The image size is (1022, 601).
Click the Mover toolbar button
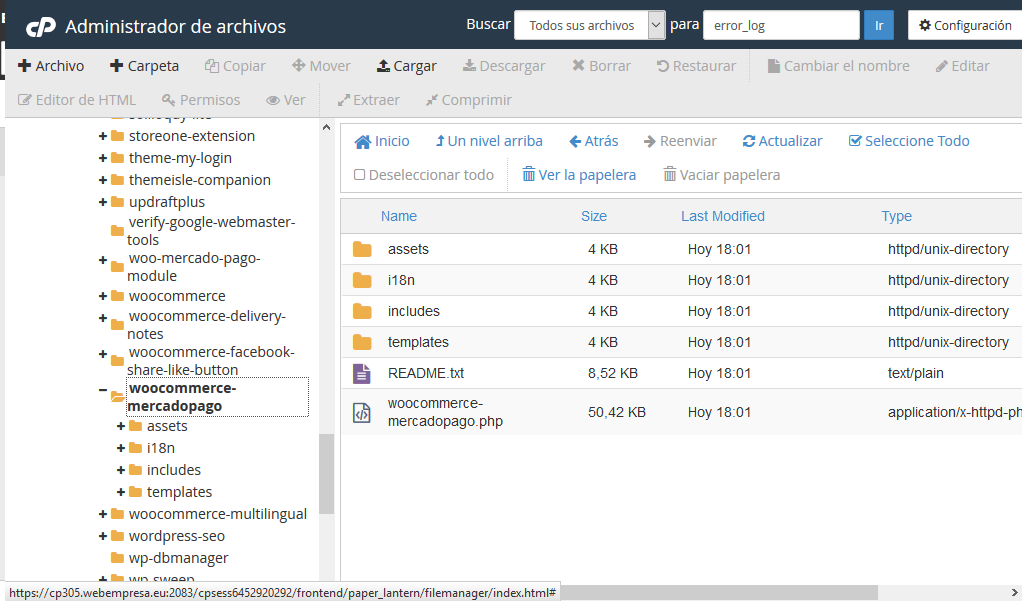coord(321,66)
